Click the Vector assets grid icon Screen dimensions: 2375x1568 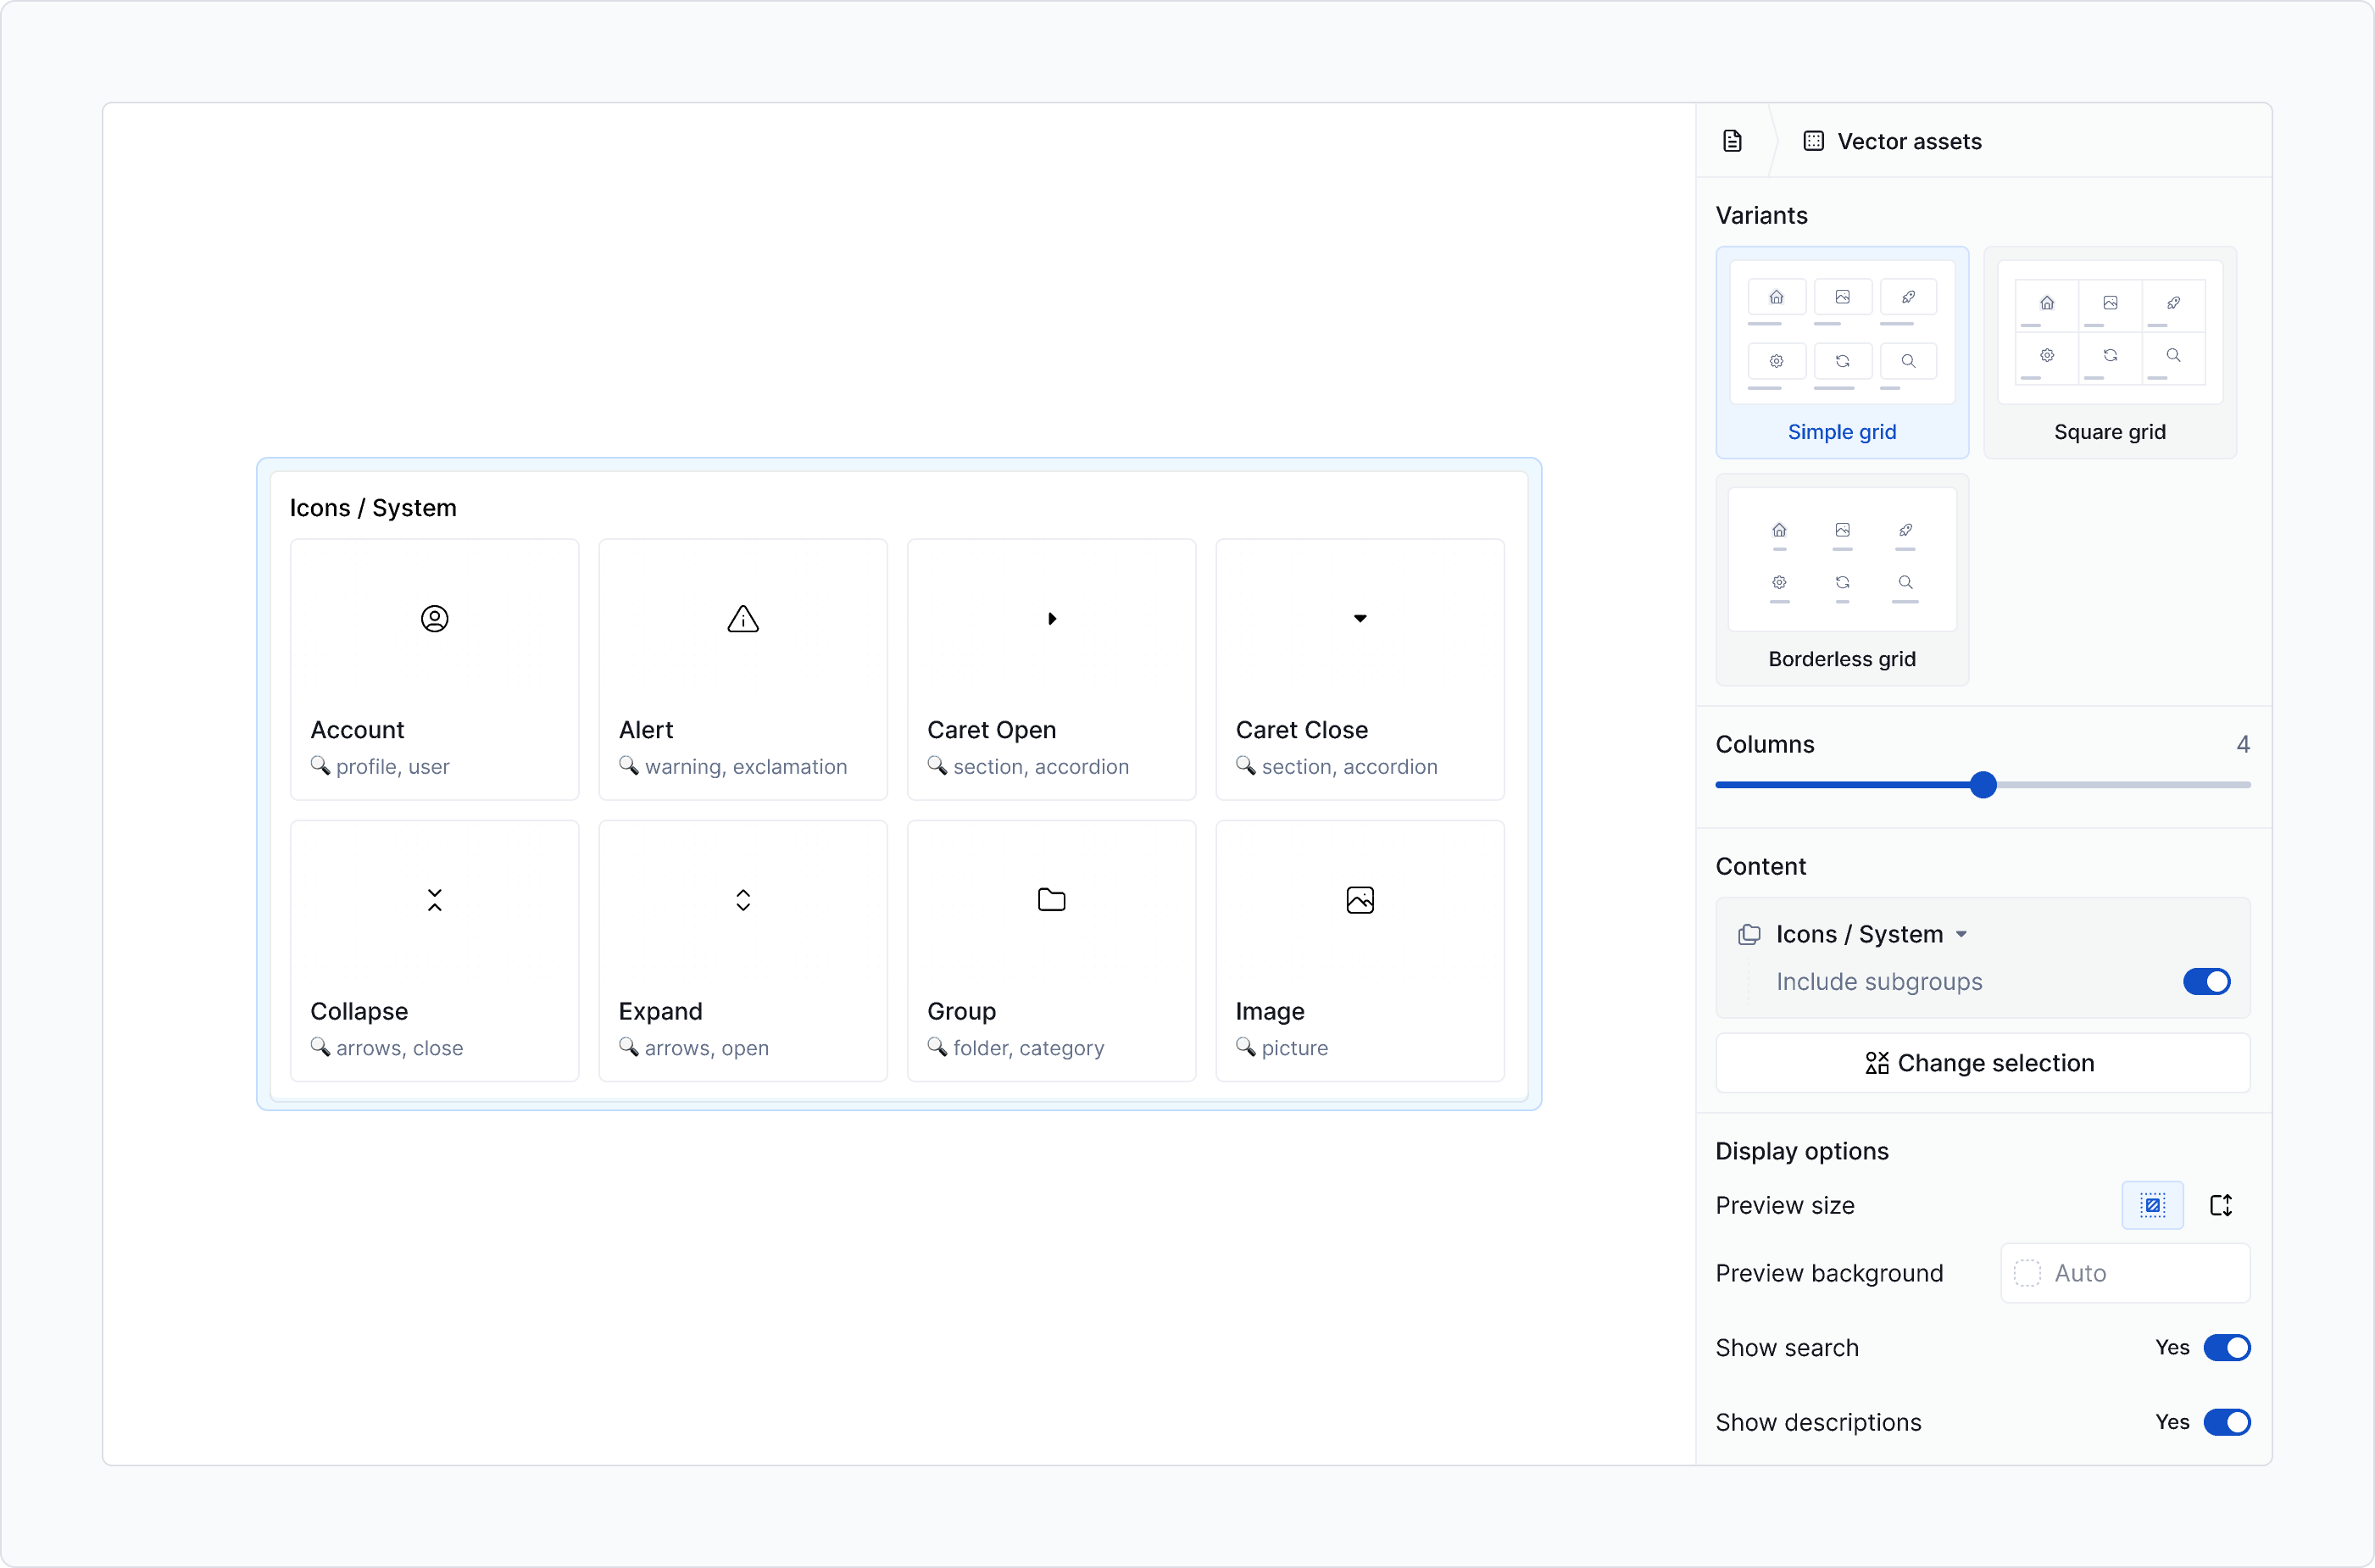pyautogui.click(x=1813, y=141)
